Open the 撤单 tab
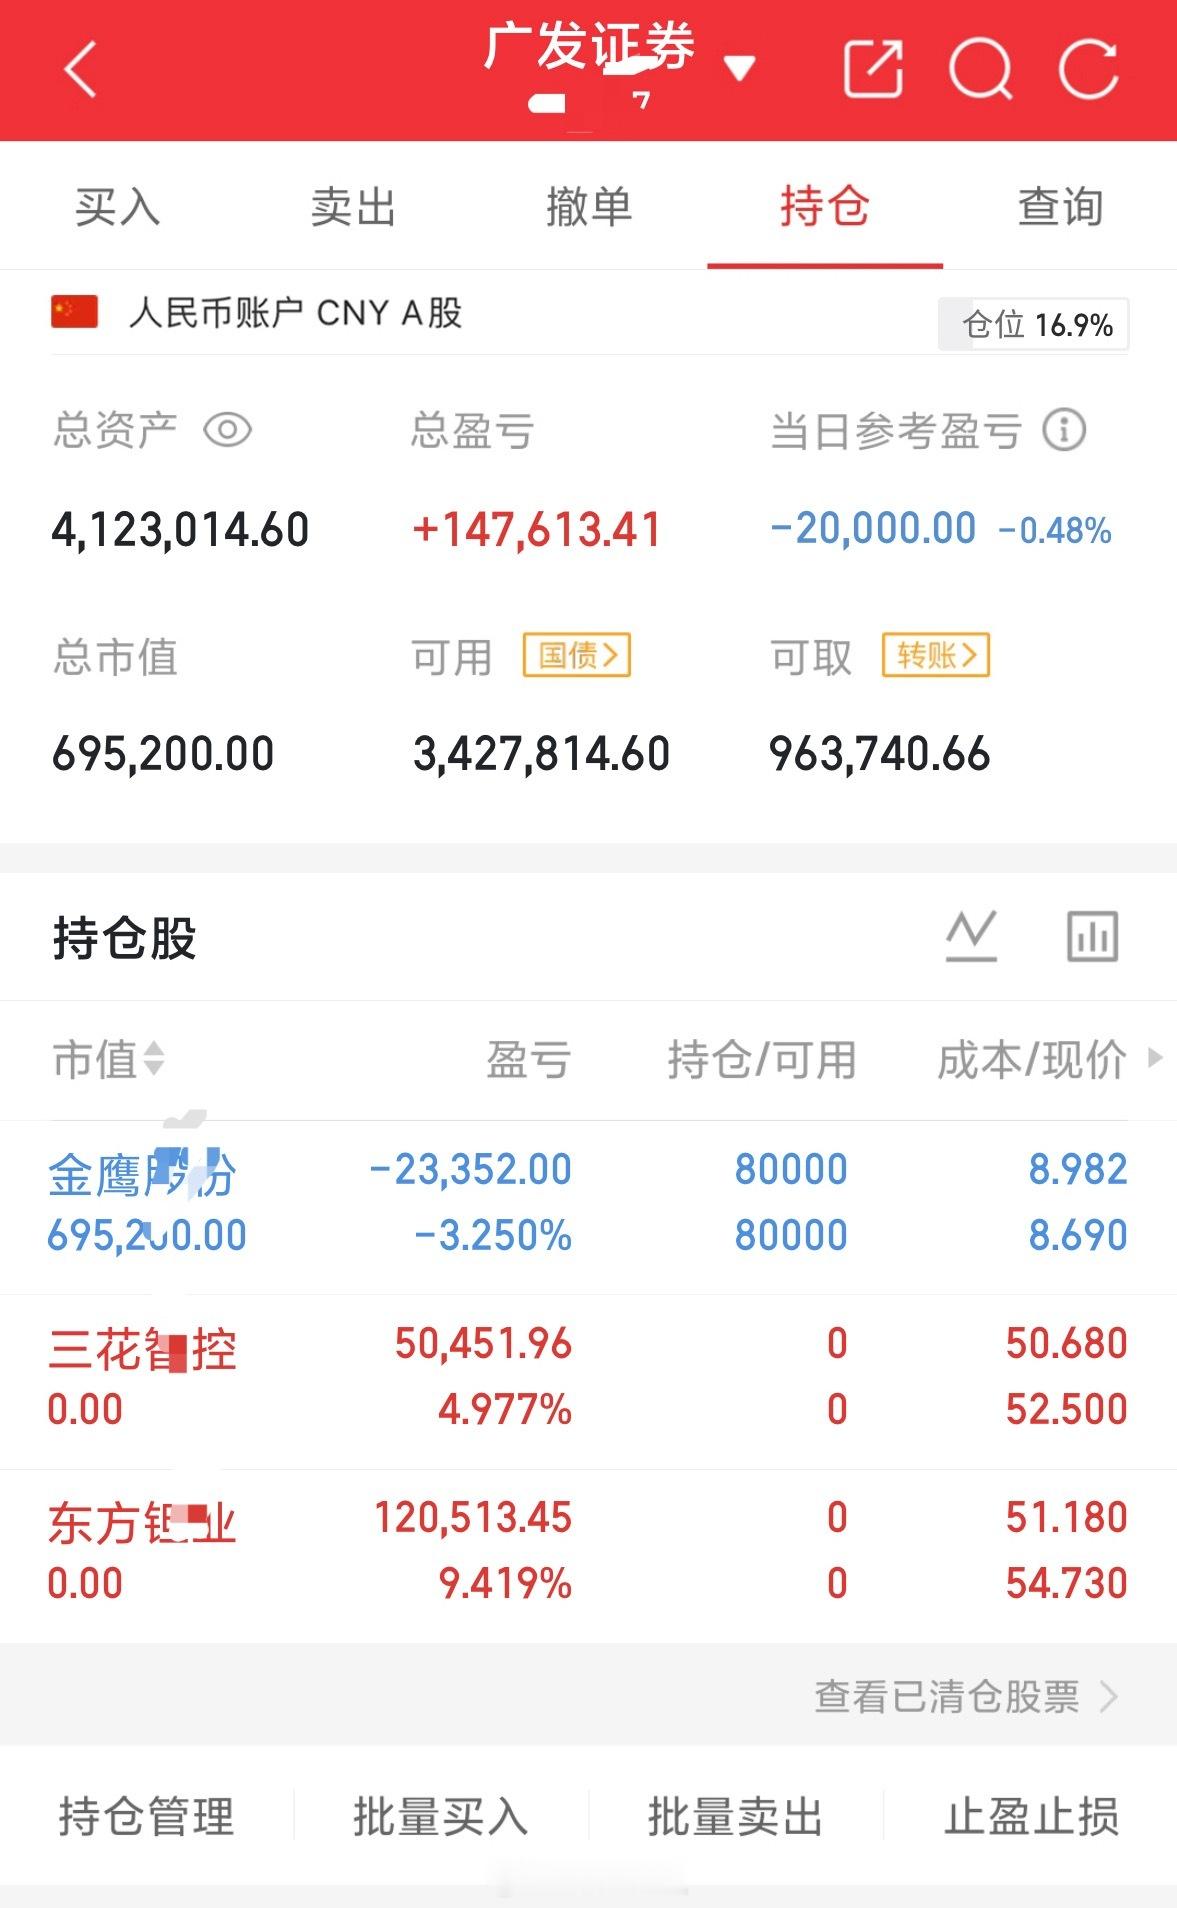Image resolution: width=1177 pixels, height=1908 pixels. (x=589, y=207)
